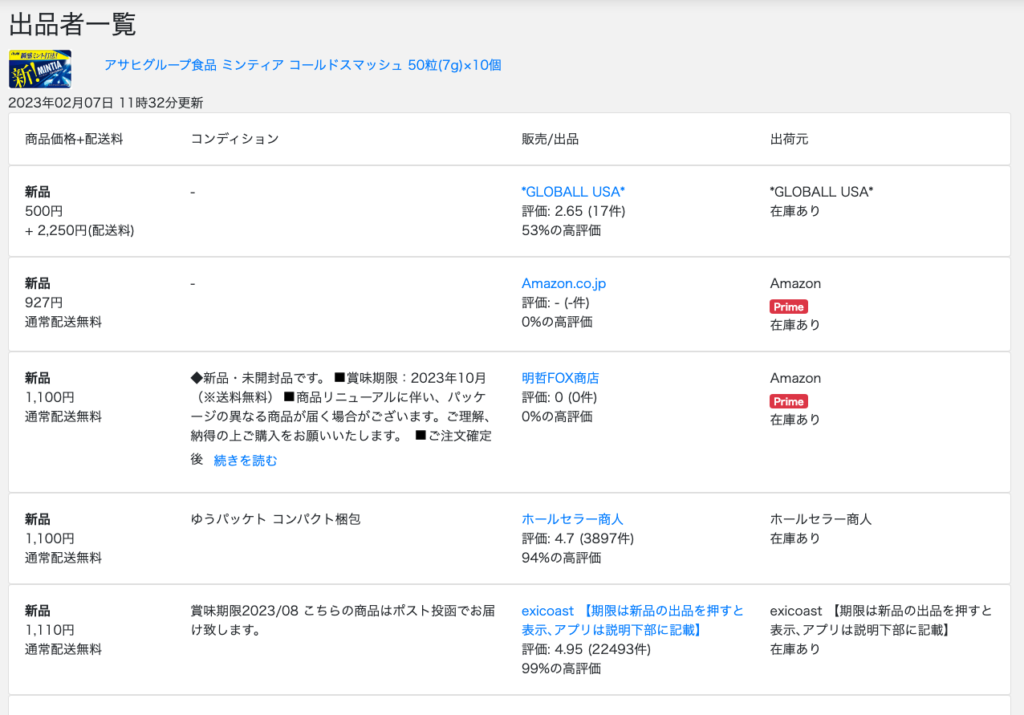Click the 927円 price
1024x715 pixels.
(44, 303)
